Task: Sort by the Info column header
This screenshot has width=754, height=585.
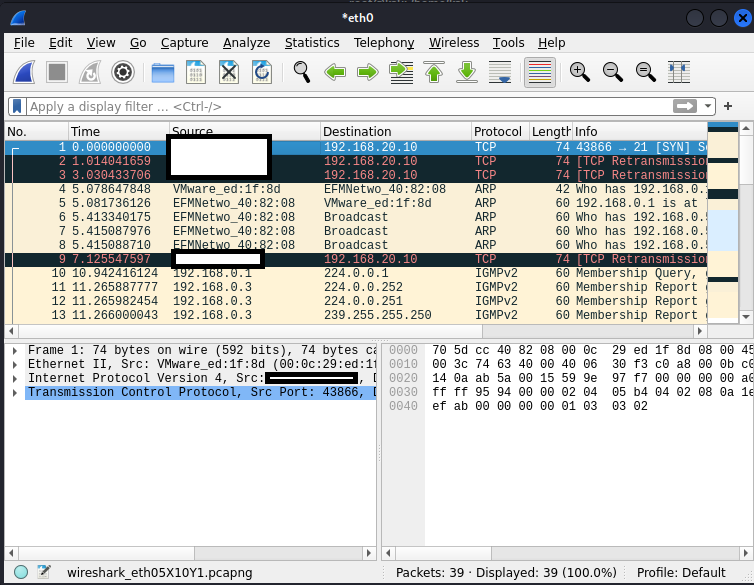Action: click(x=640, y=132)
